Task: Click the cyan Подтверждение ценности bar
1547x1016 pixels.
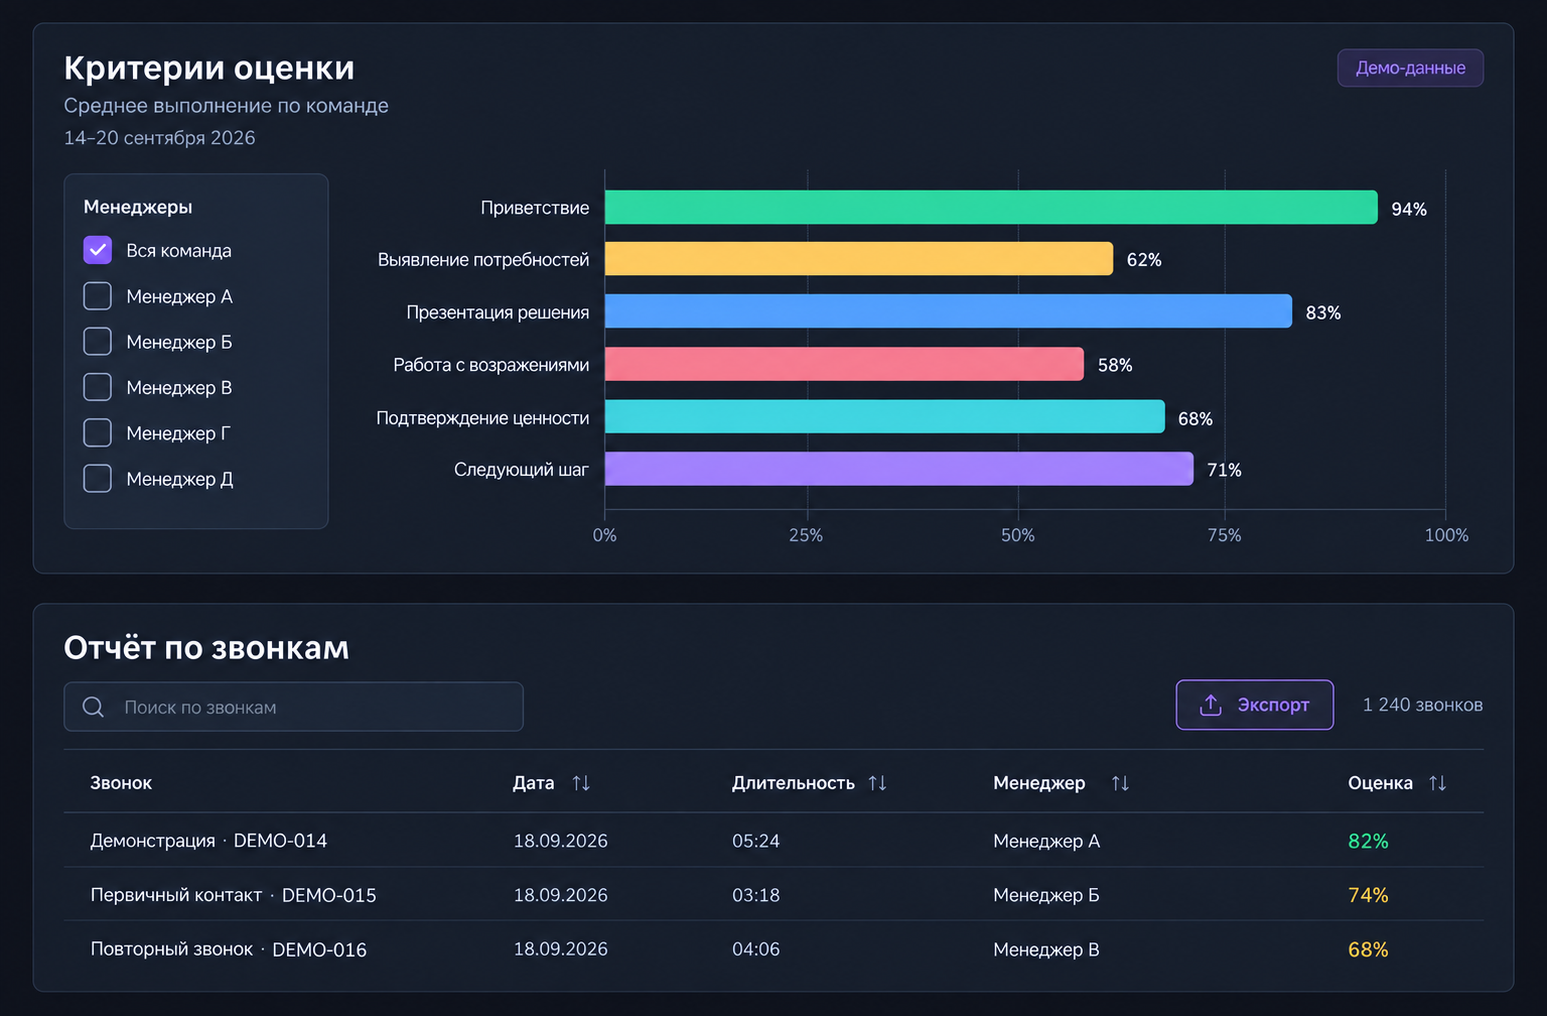Action: click(x=885, y=417)
